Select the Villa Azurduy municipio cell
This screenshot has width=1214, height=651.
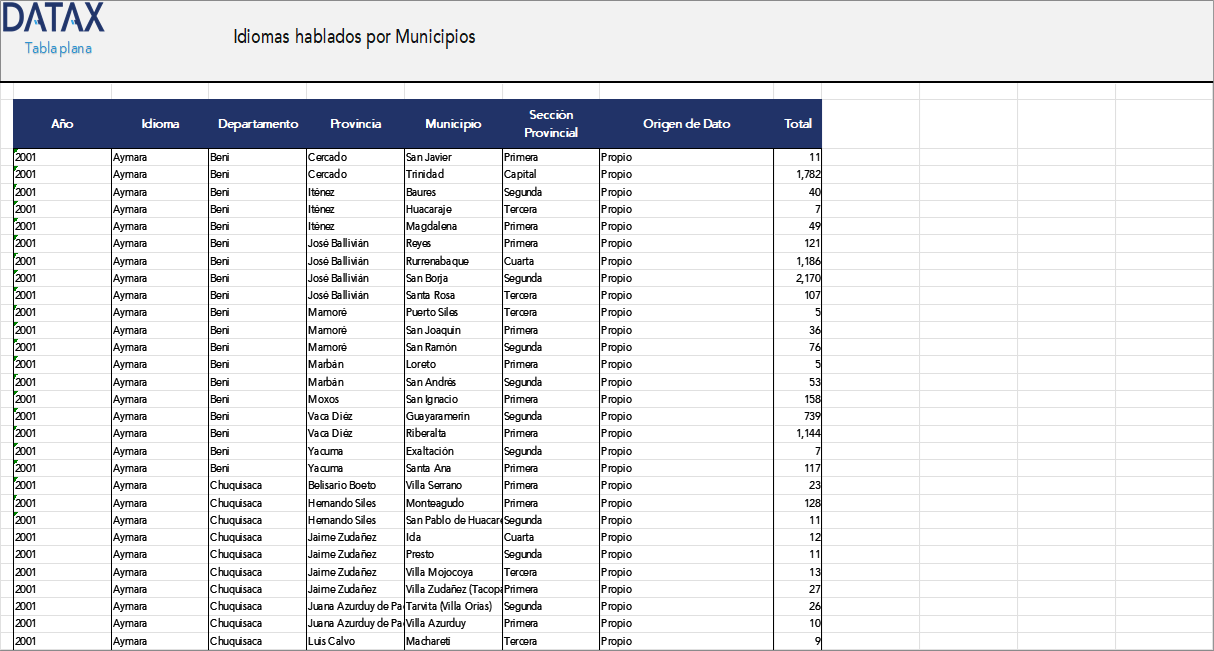click(x=453, y=623)
